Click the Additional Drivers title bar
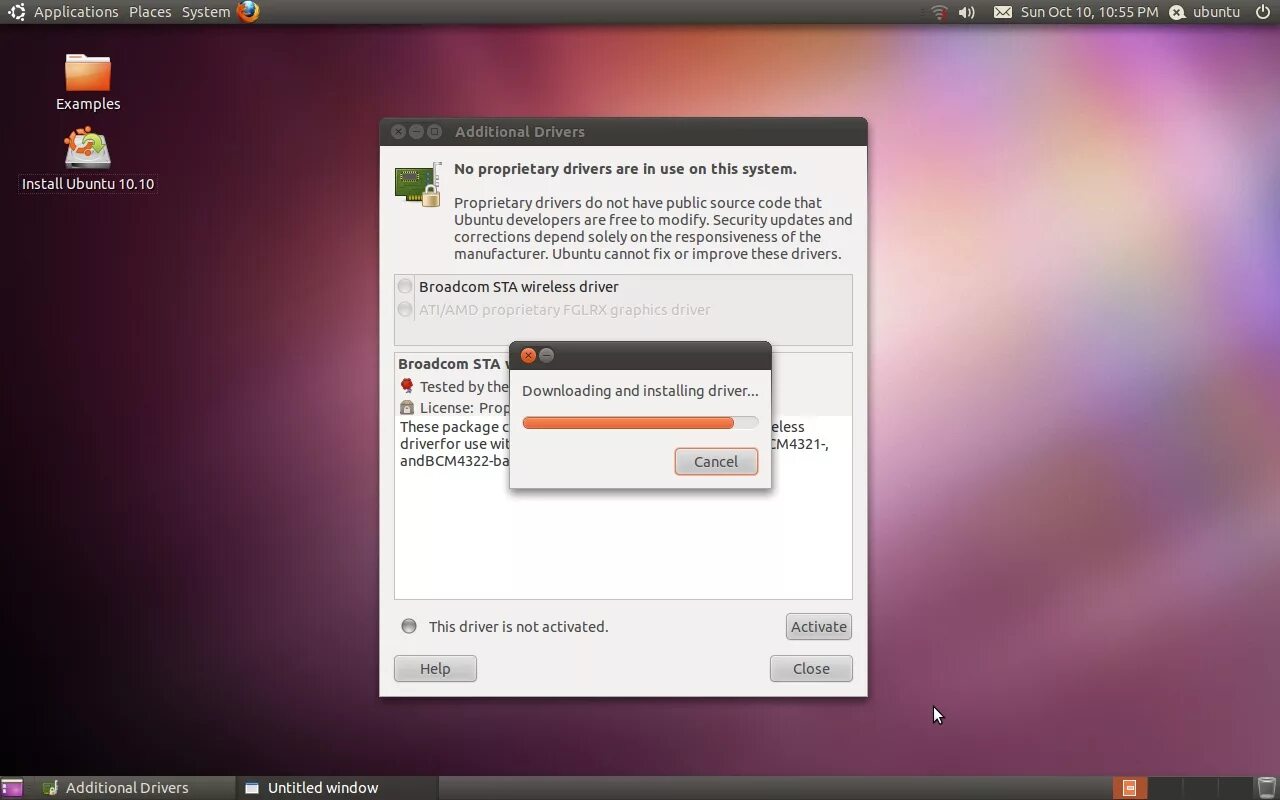1280x800 pixels. click(623, 131)
